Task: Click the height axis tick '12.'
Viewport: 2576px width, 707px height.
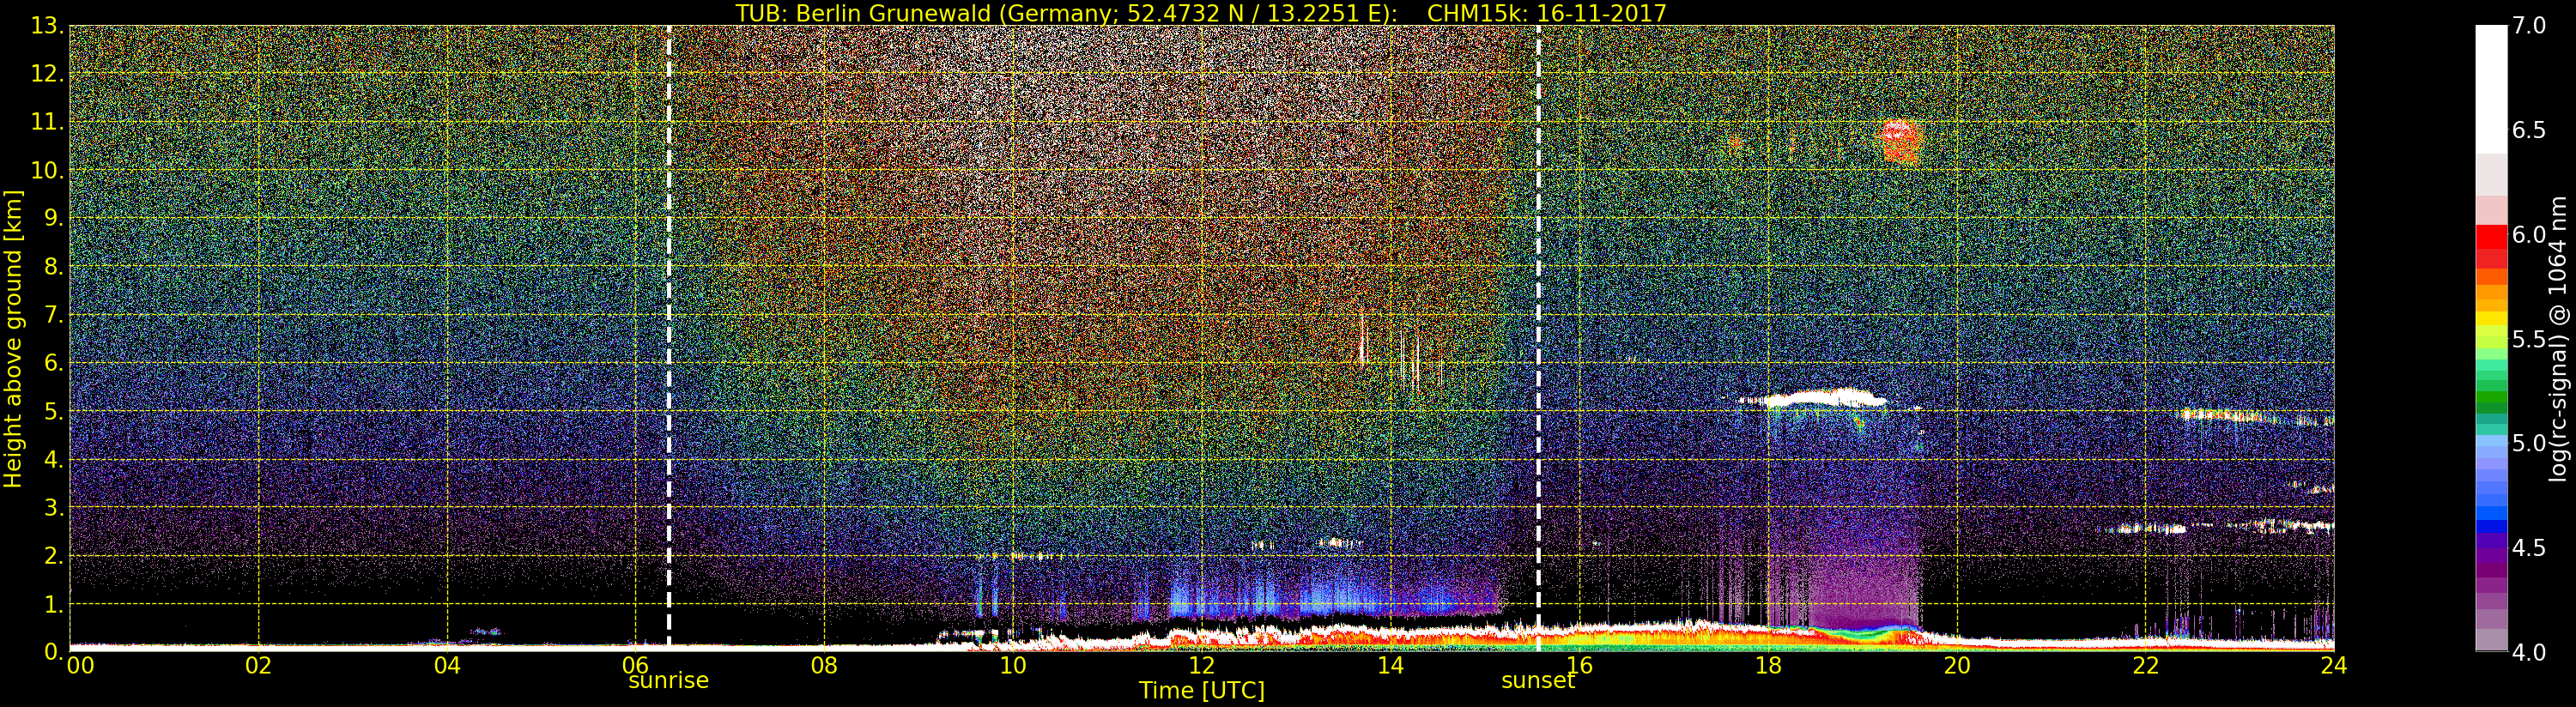Action: click(x=47, y=74)
